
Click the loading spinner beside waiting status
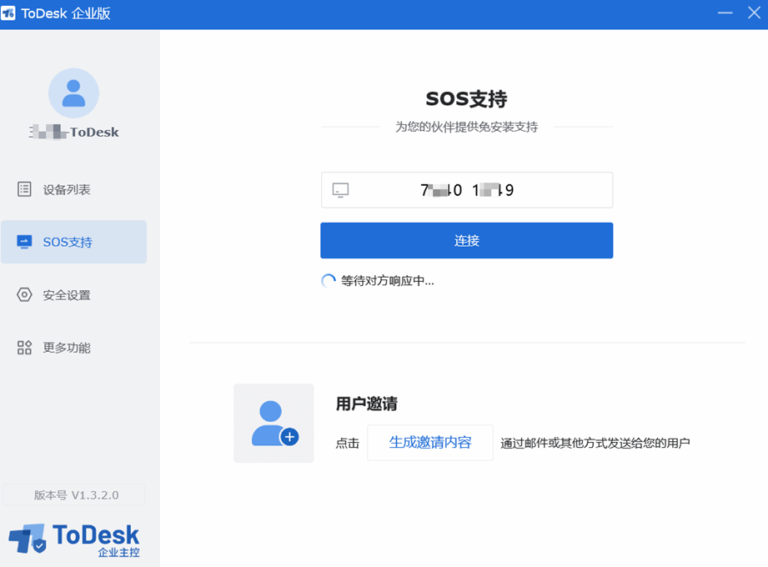tap(328, 281)
